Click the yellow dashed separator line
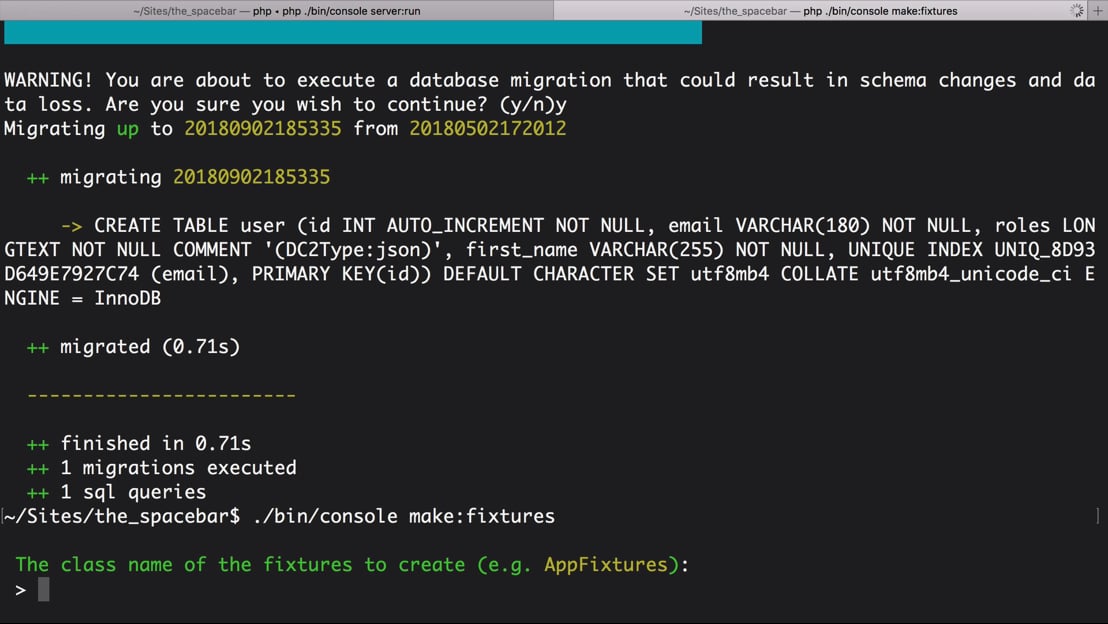 coord(161,395)
